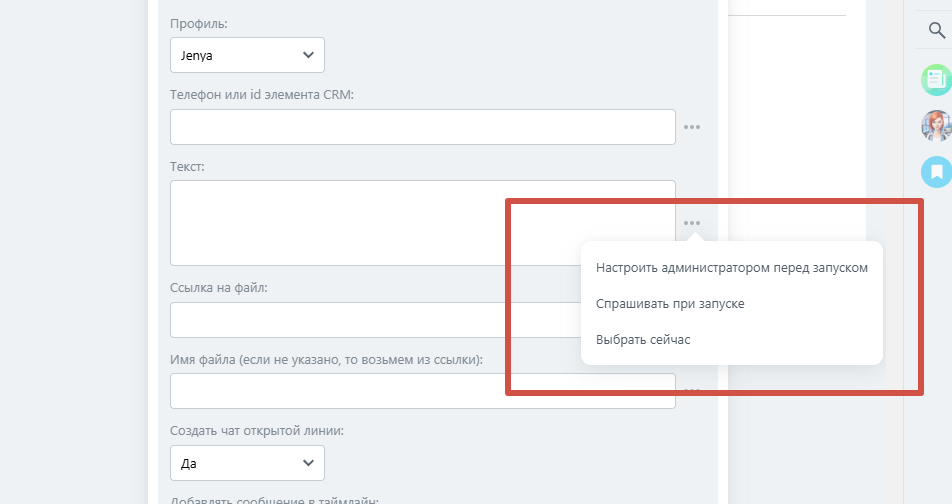This screenshot has width=952, height=504.
Task: Open three-dots menu beside the phone field
Action: coord(692,127)
